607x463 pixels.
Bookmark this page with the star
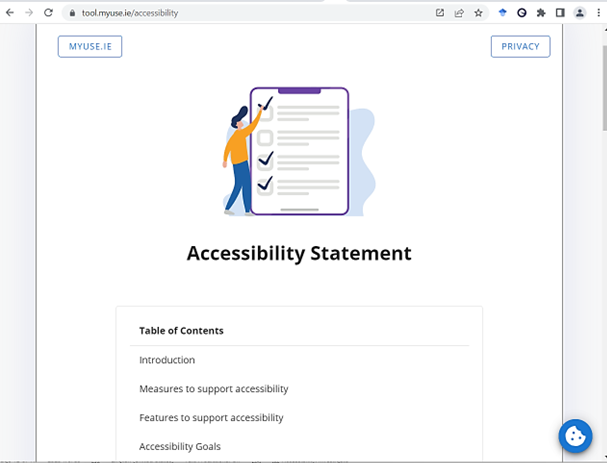478,13
